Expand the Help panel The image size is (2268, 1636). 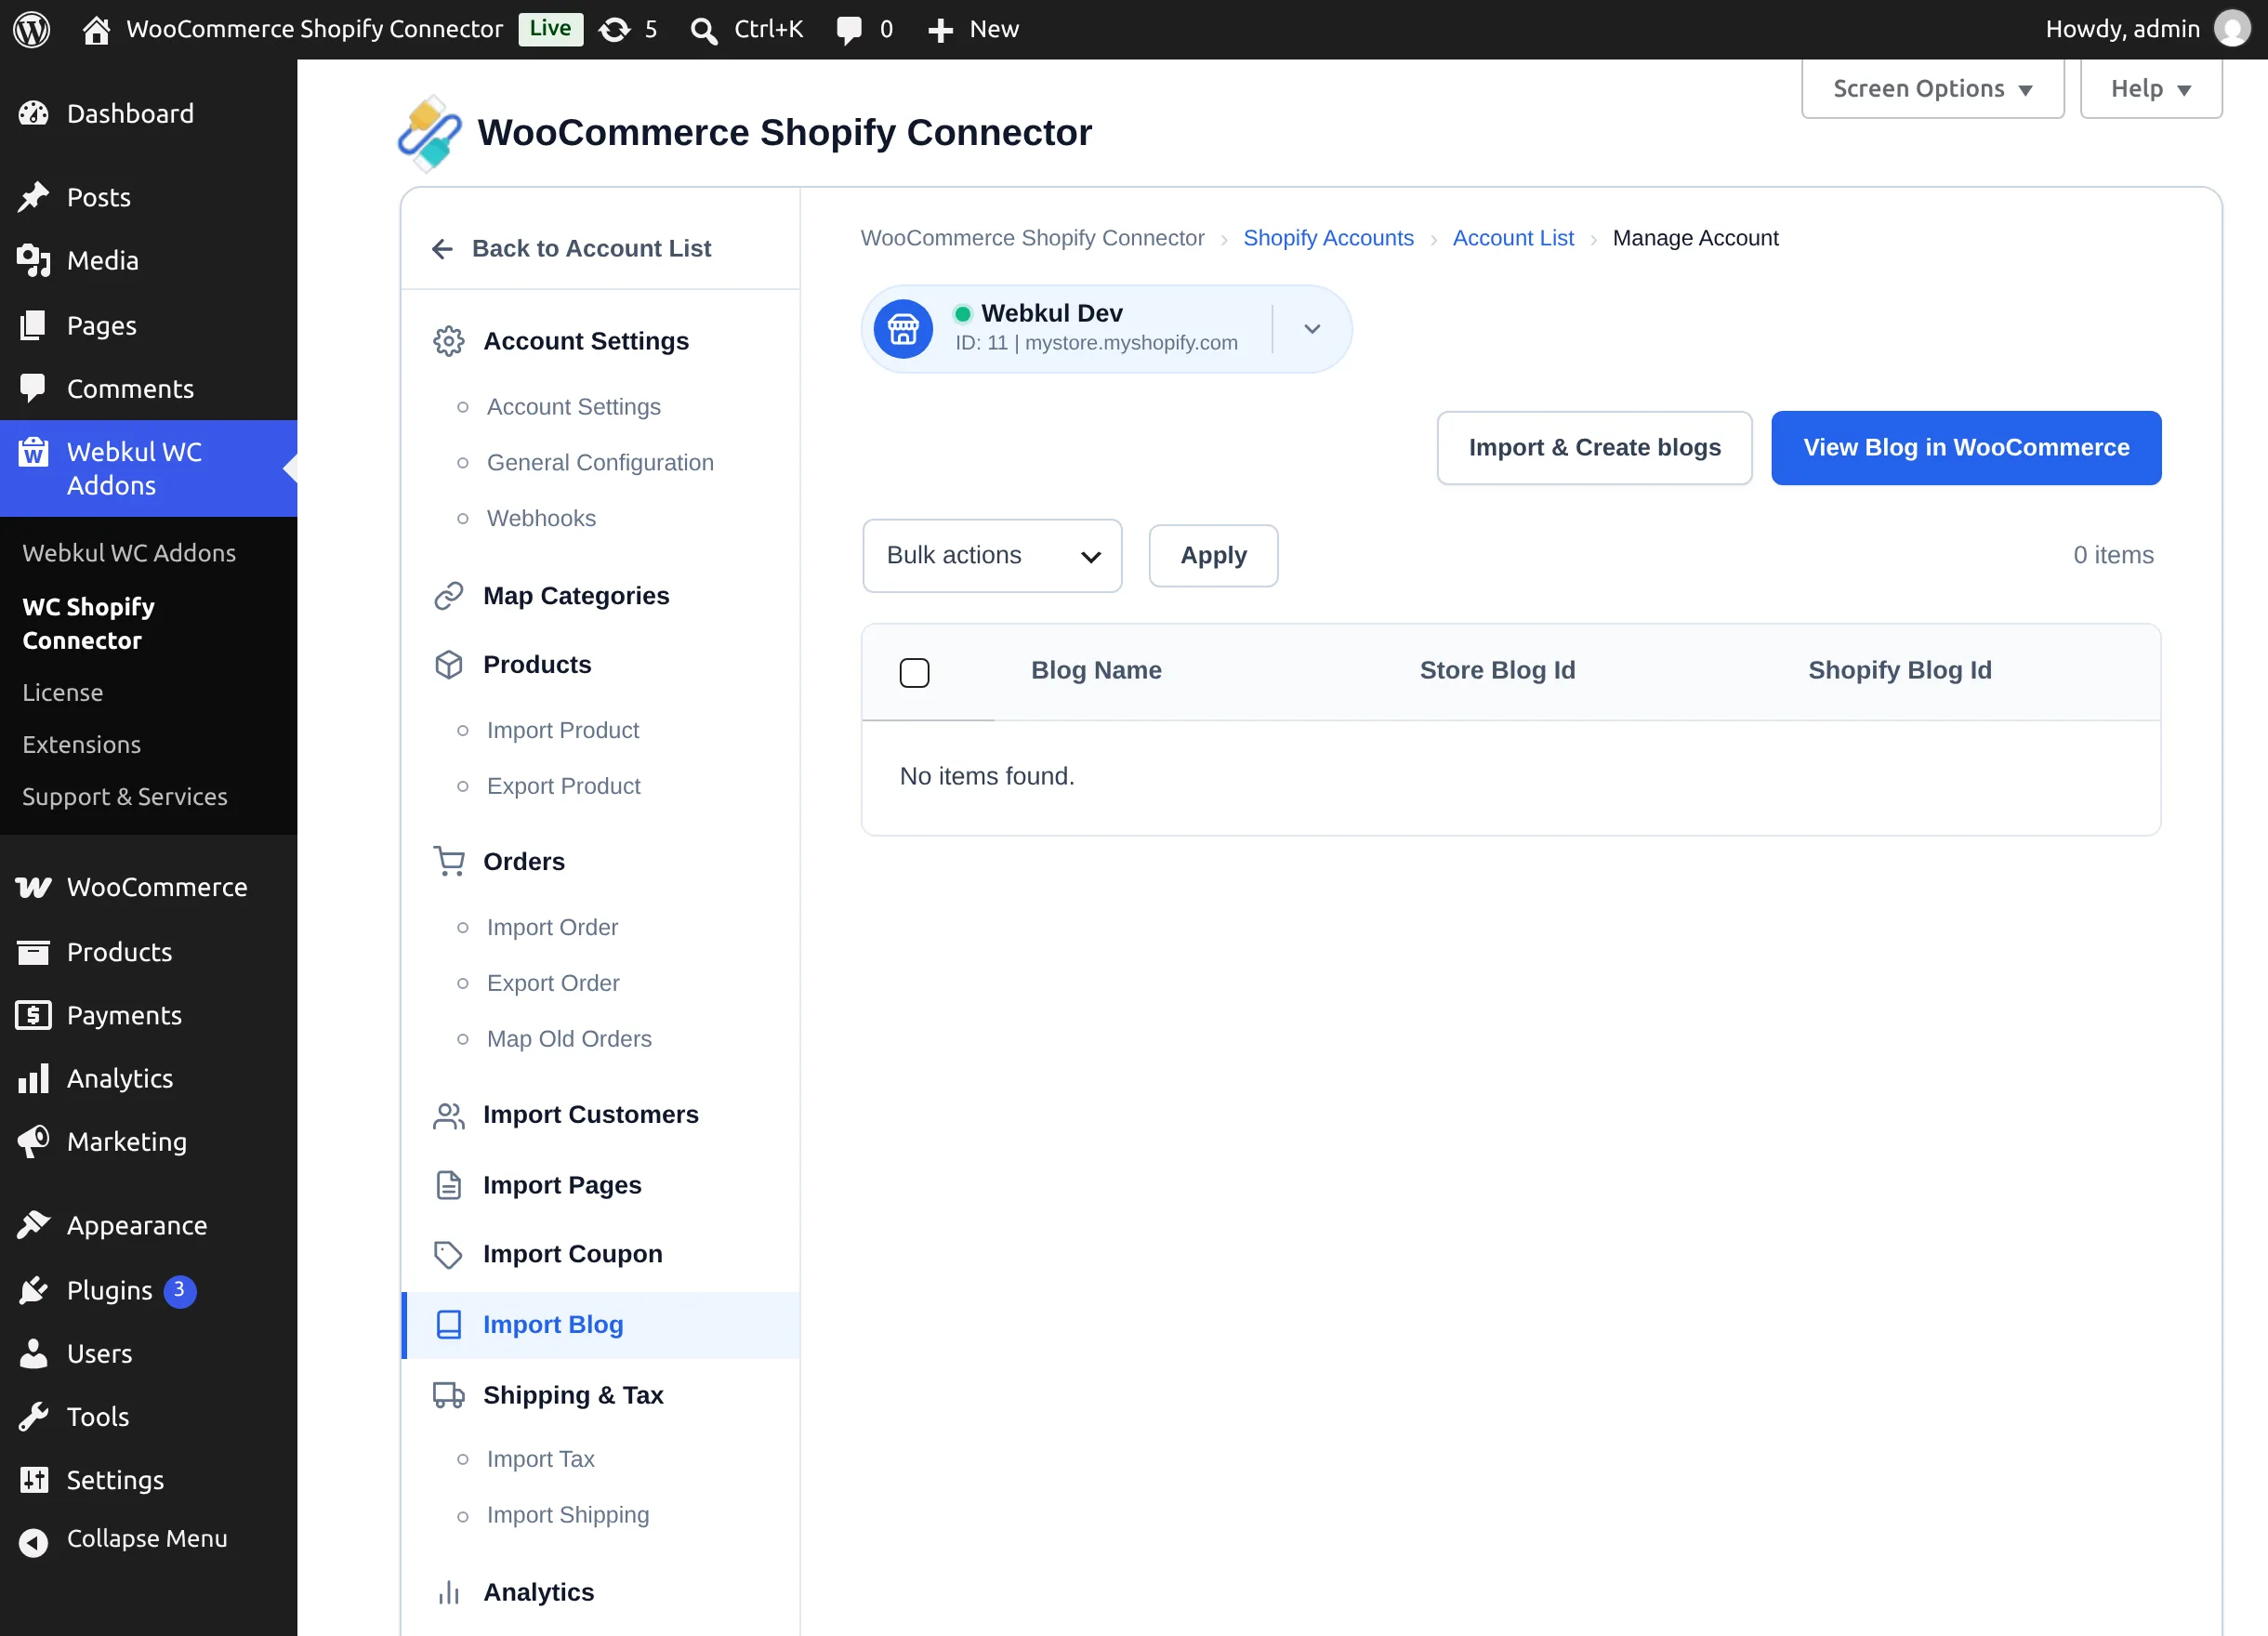point(2151,89)
